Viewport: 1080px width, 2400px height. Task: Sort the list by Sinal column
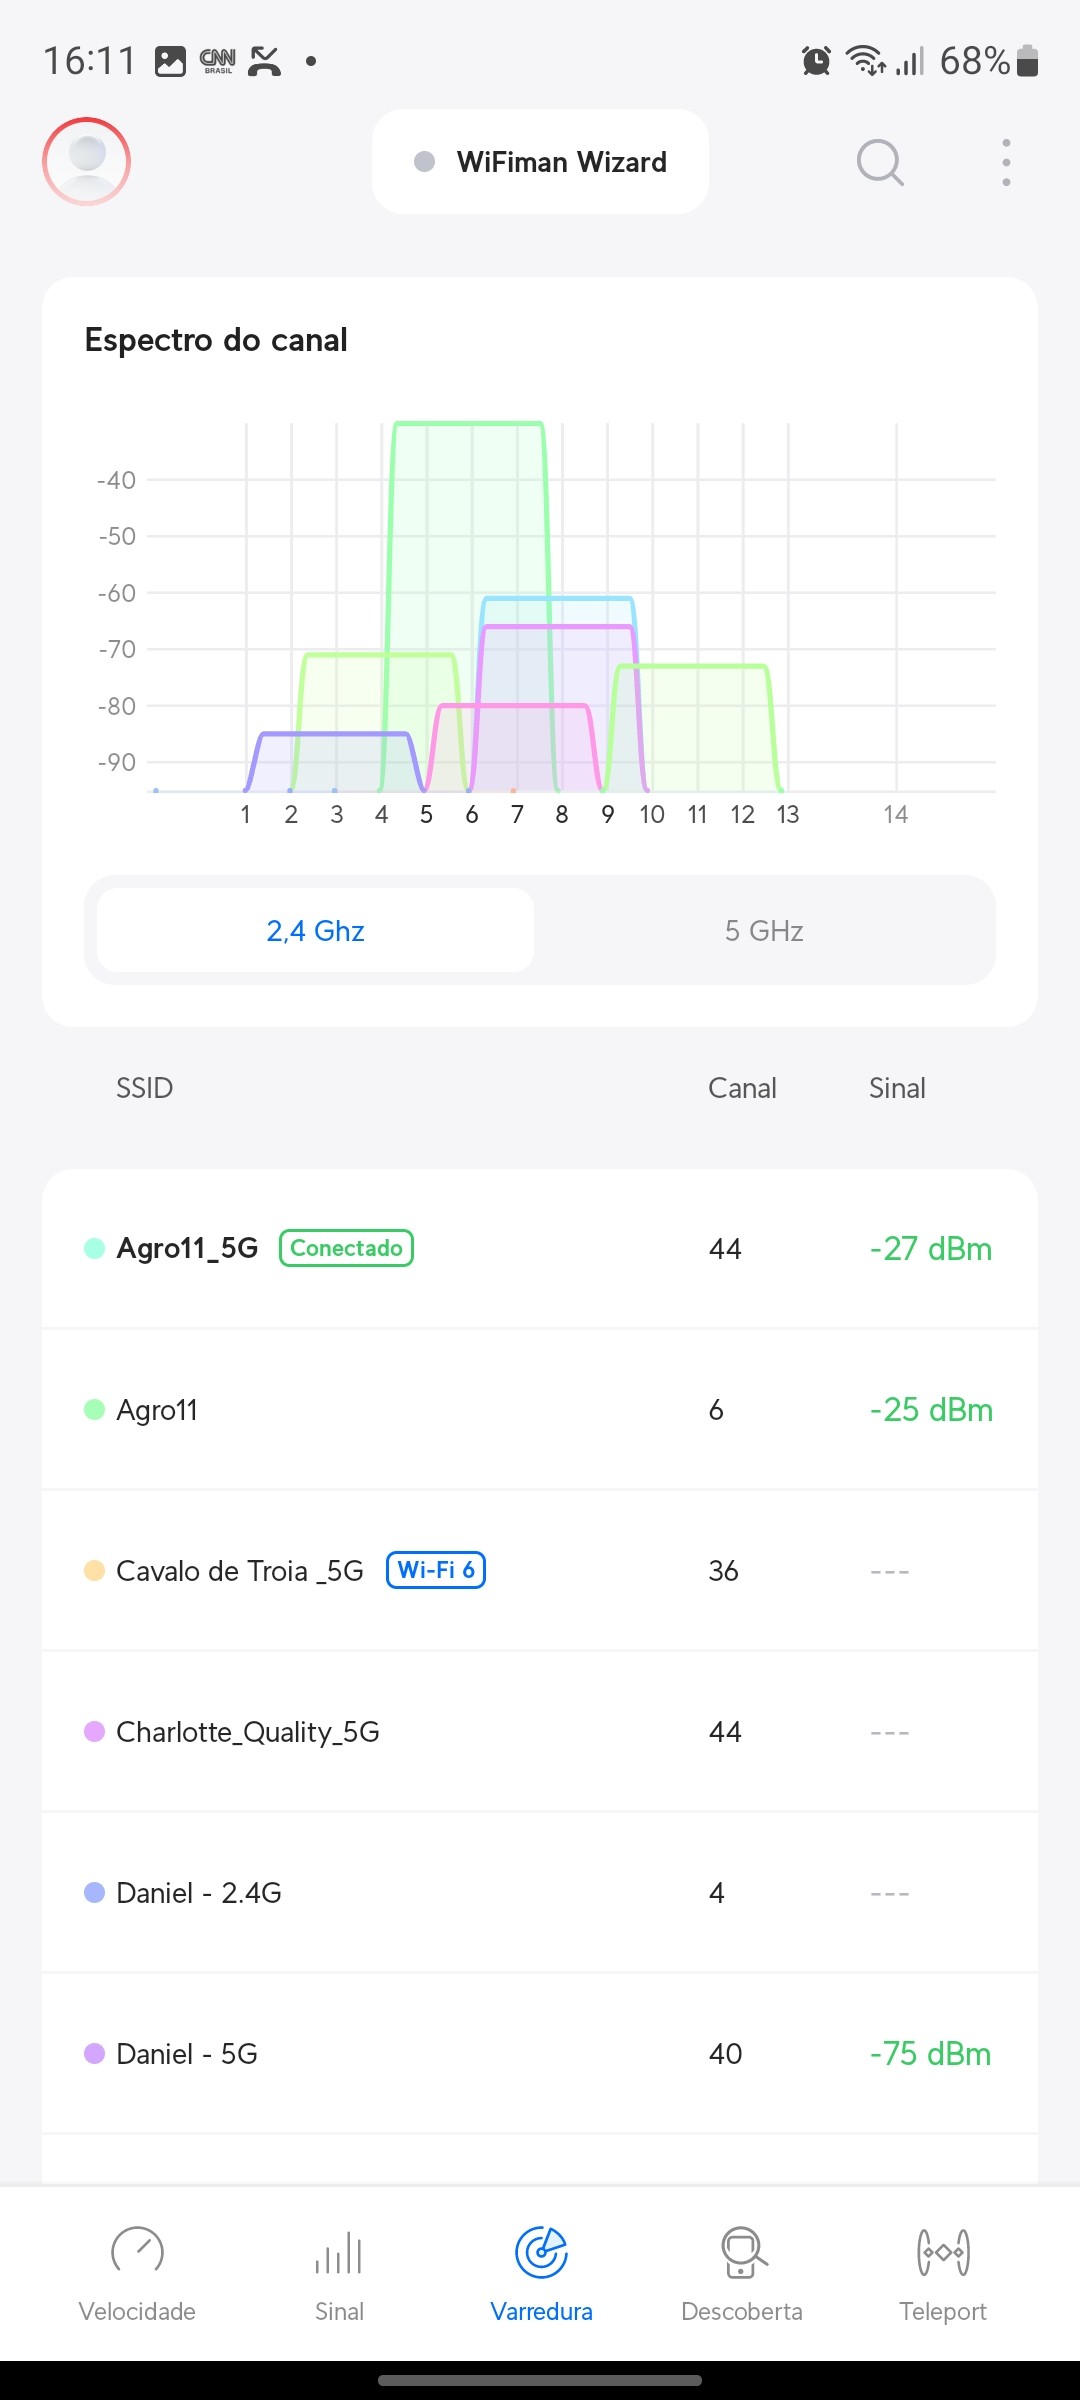897,1088
